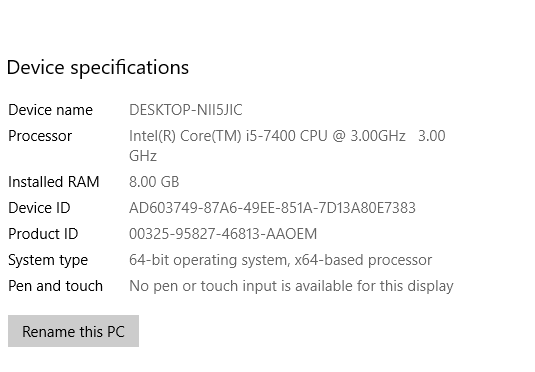Select the Installed RAM label
Image resolution: width=535 pixels, height=372 pixels.
tap(54, 182)
